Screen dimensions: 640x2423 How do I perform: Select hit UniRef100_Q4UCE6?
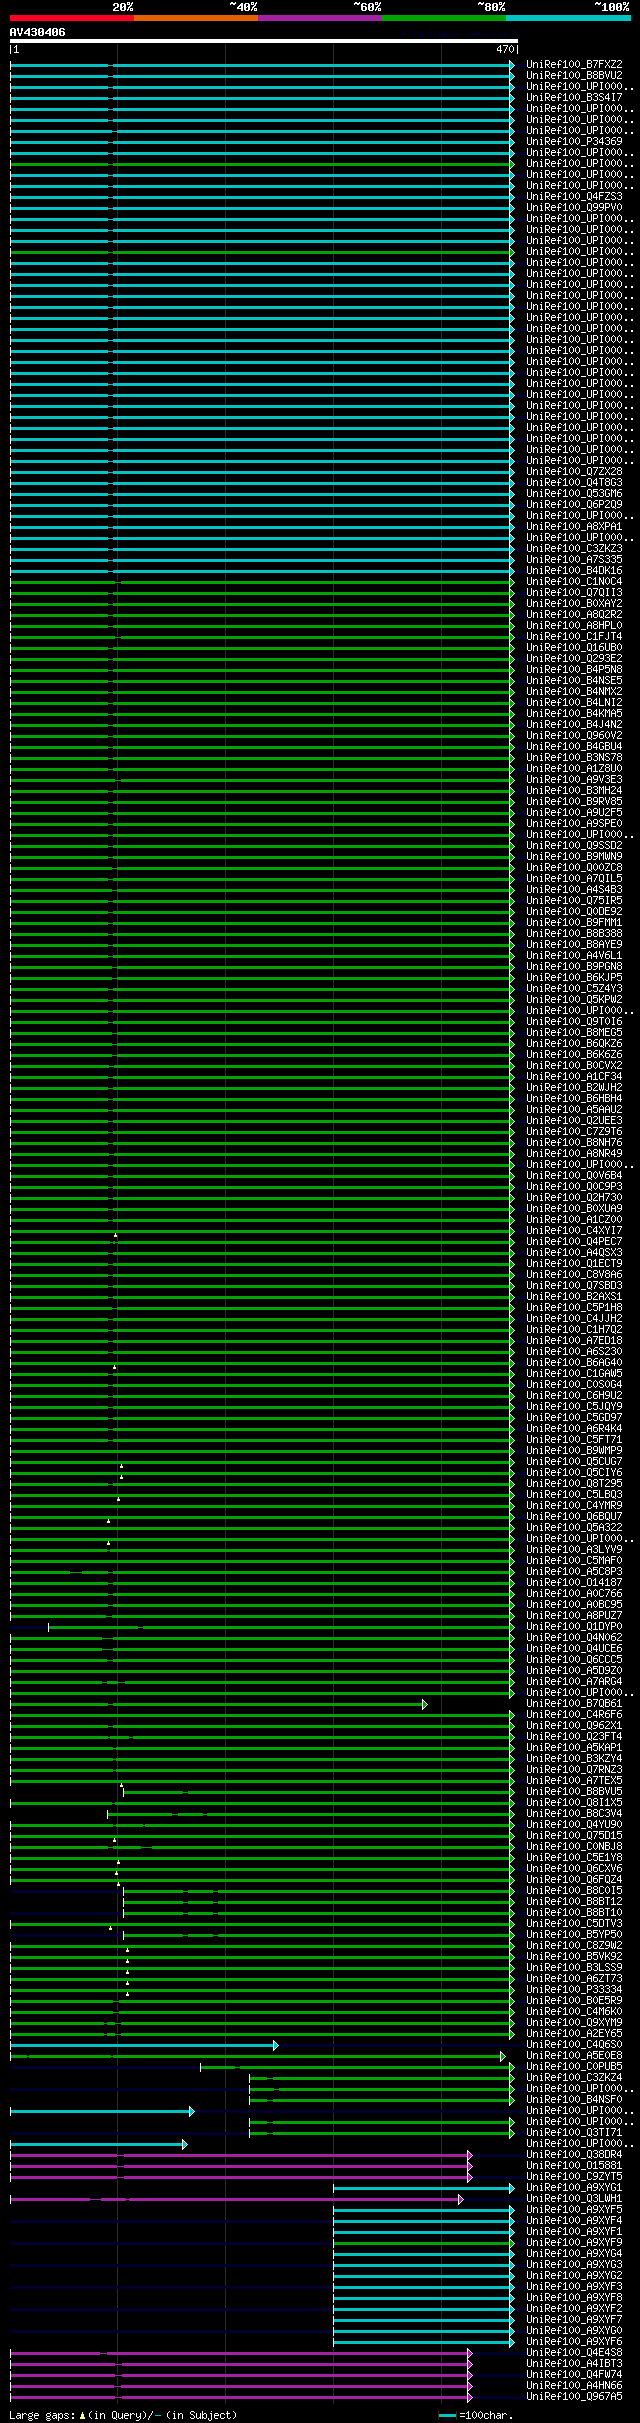coord(574,1648)
